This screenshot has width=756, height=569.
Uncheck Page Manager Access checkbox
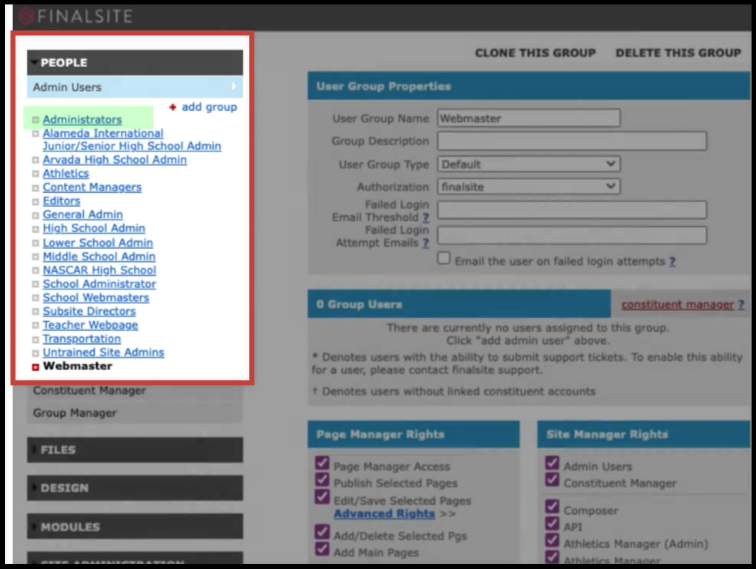click(x=322, y=464)
